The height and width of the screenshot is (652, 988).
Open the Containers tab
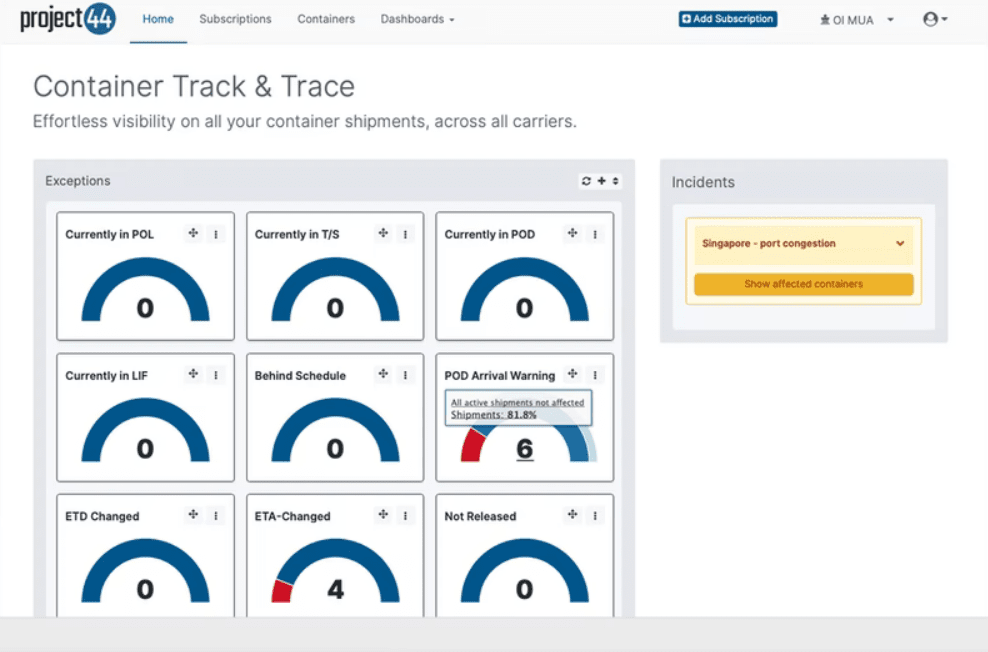point(326,19)
